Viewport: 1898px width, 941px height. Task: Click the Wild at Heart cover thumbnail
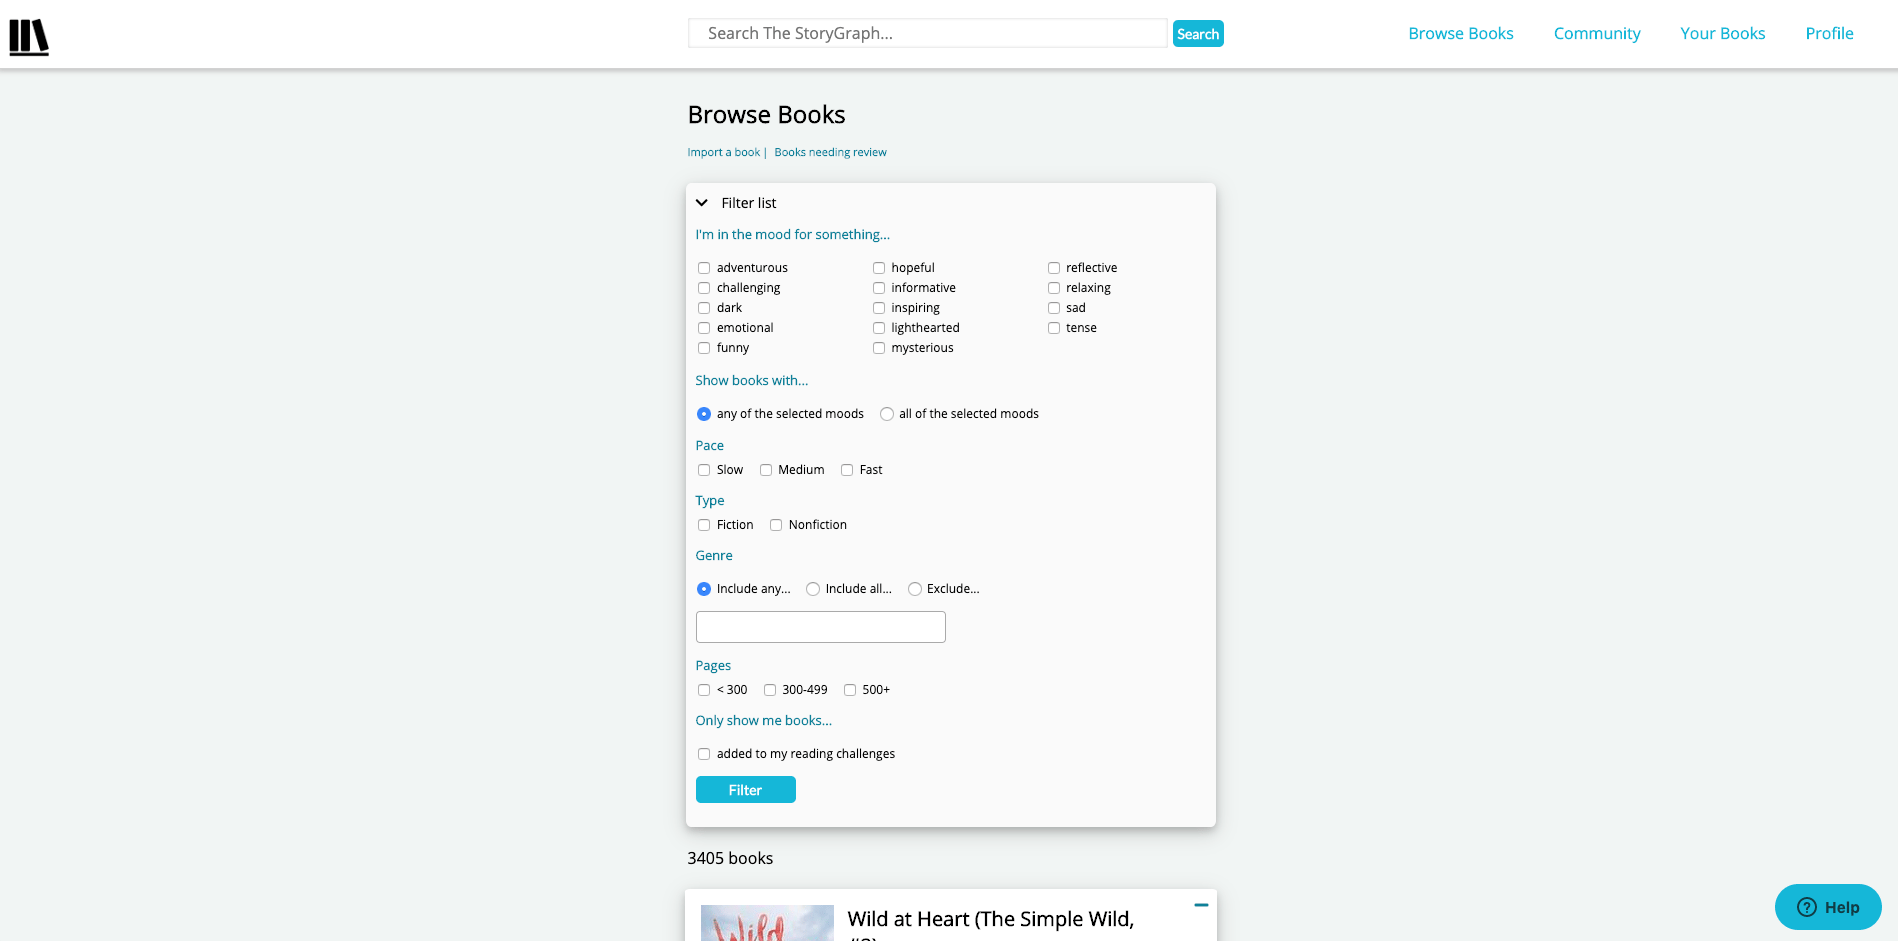(767, 923)
